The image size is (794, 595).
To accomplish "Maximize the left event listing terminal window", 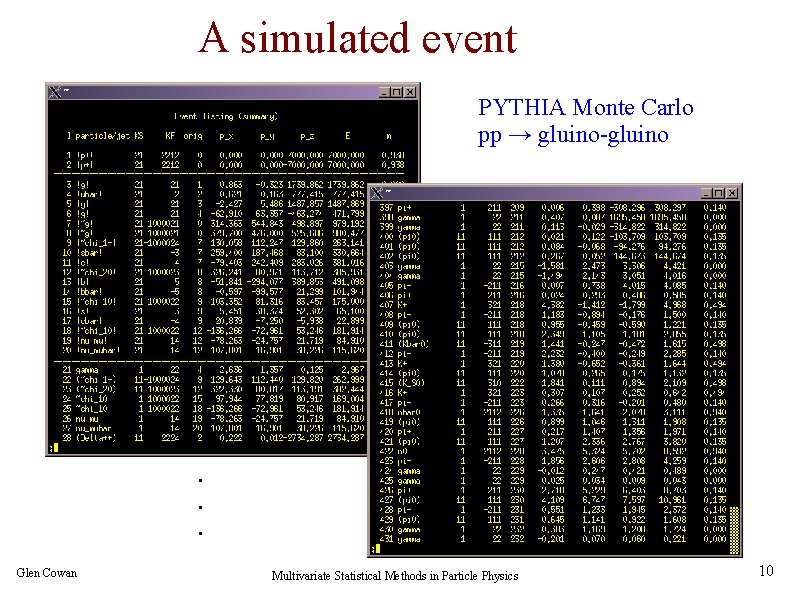I will 397,92.
